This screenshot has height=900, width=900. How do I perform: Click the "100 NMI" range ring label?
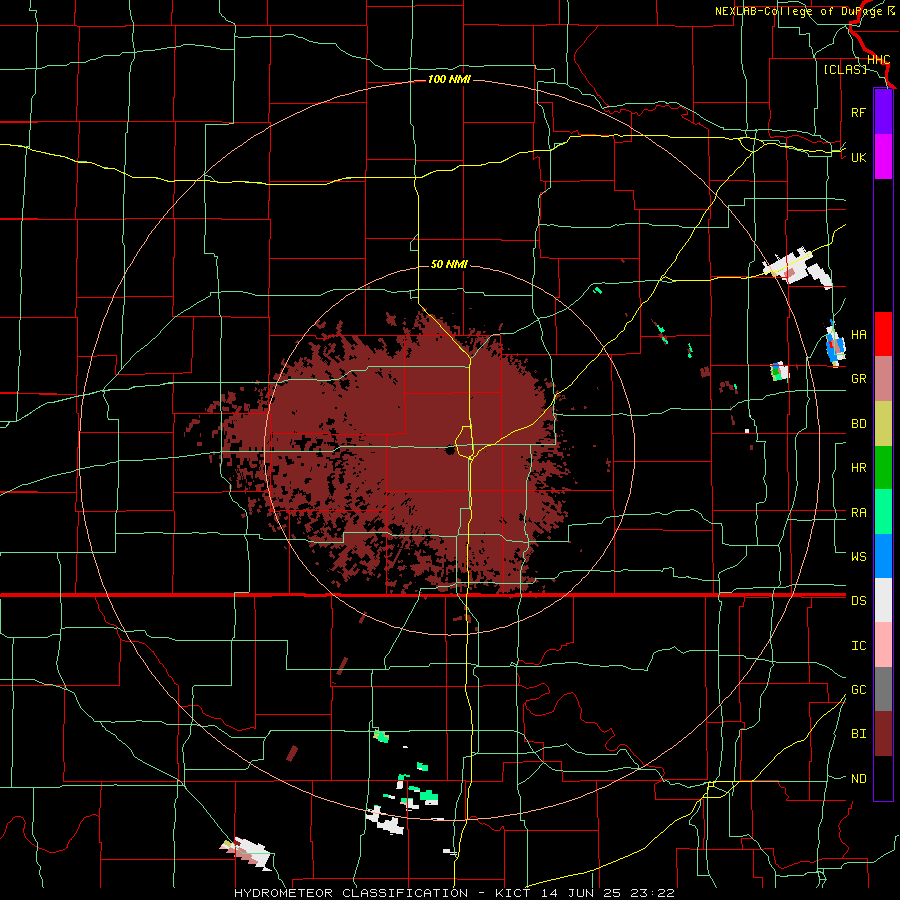coord(449,79)
